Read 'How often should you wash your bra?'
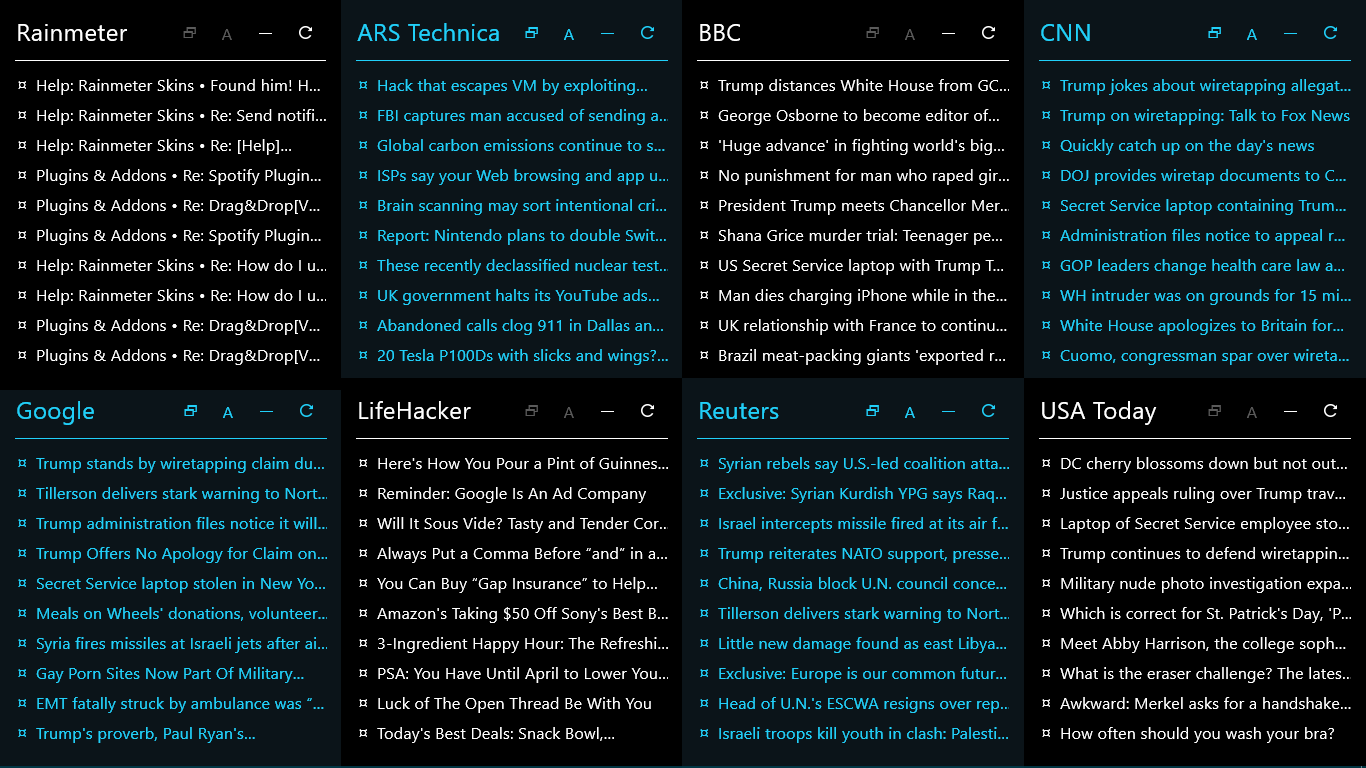 coord(1195,734)
